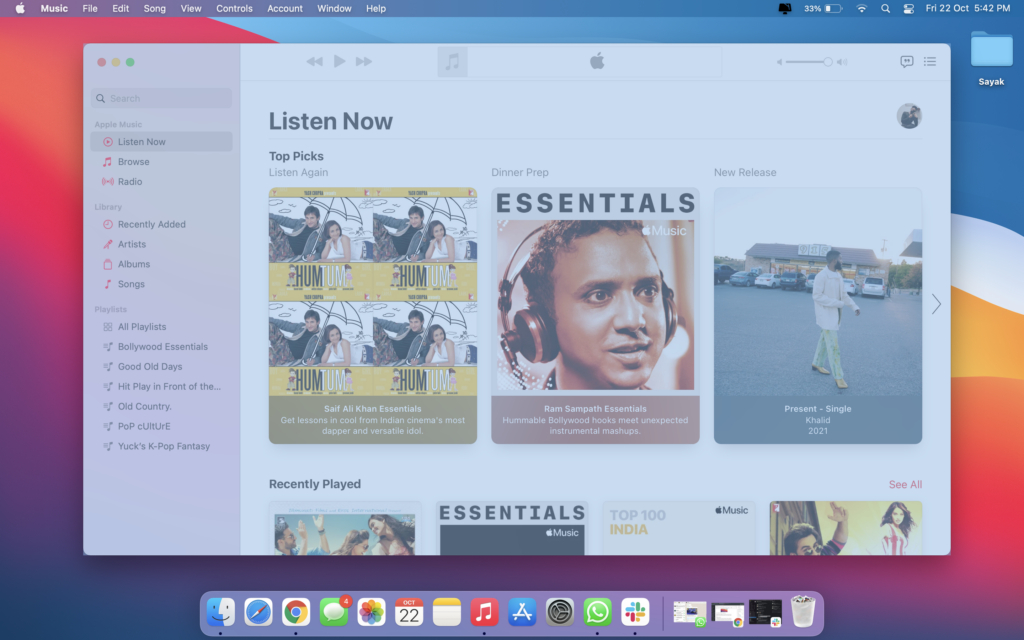This screenshot has width=1024, height=640.
Task: Select Listen Now in sidebar
Action: pos(161,142)
